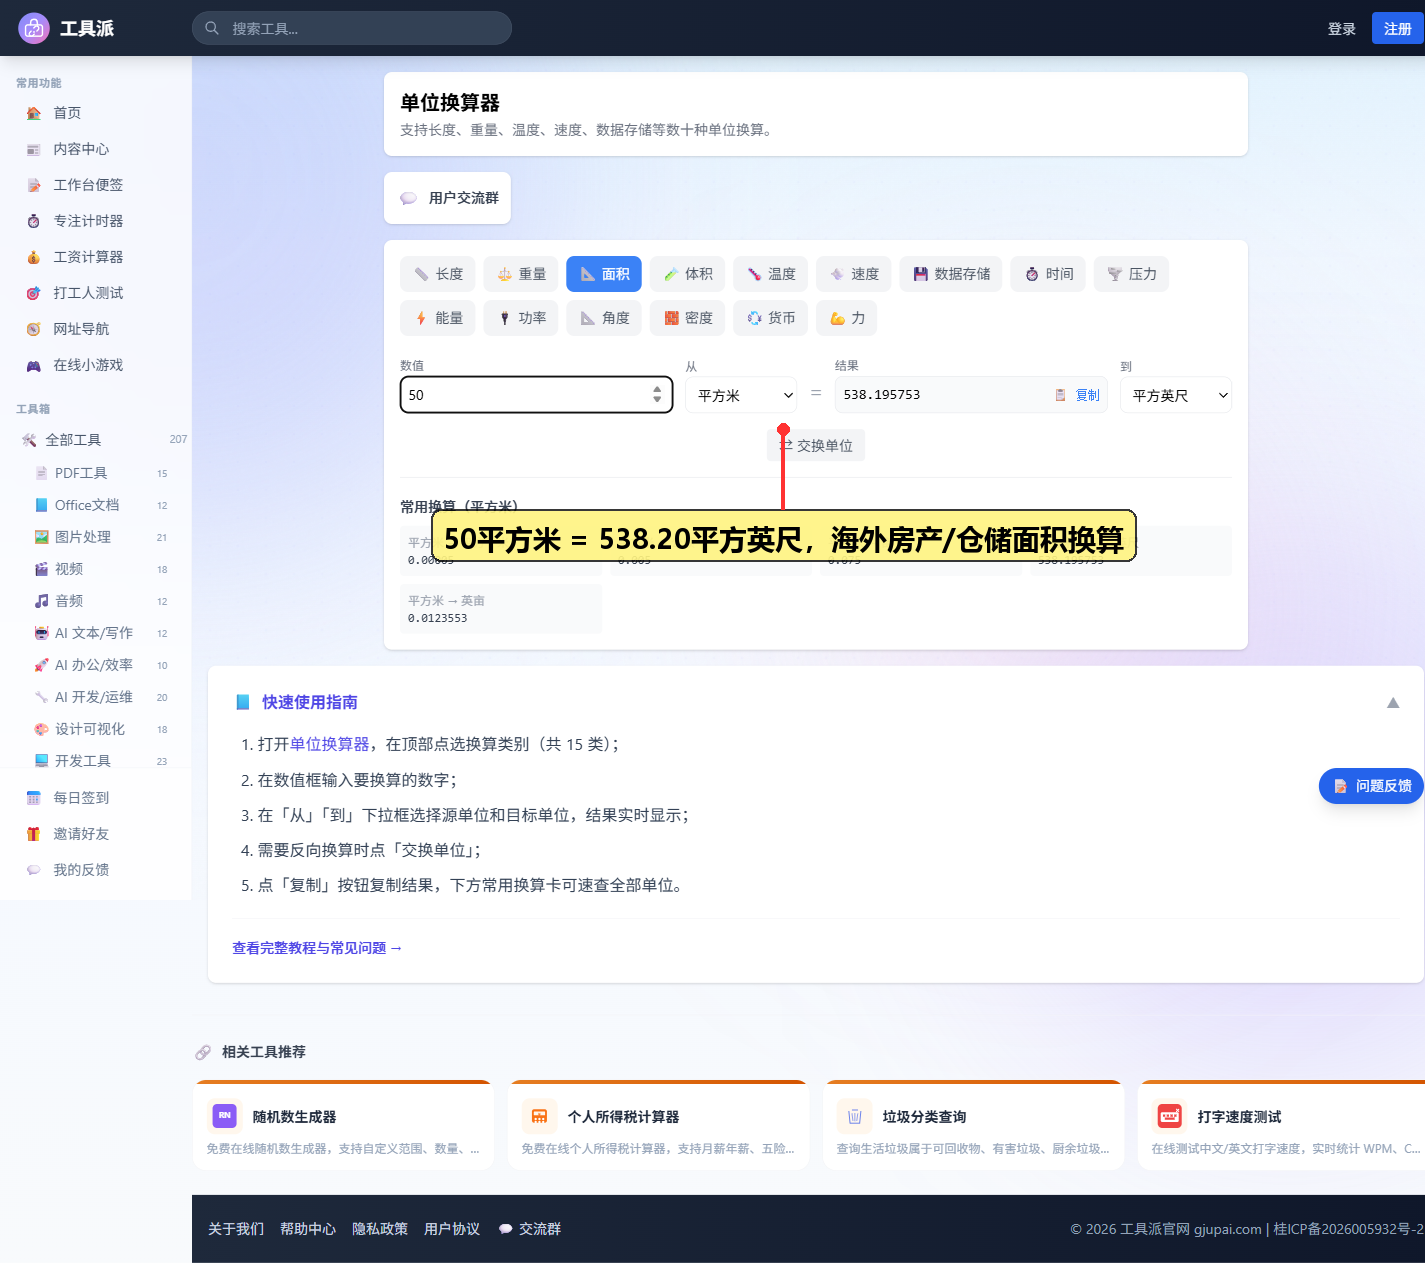The height and width of the screenshot is (1263, 1425).
Task: Select PDF工具 category
Action: (x=100, y=473)
